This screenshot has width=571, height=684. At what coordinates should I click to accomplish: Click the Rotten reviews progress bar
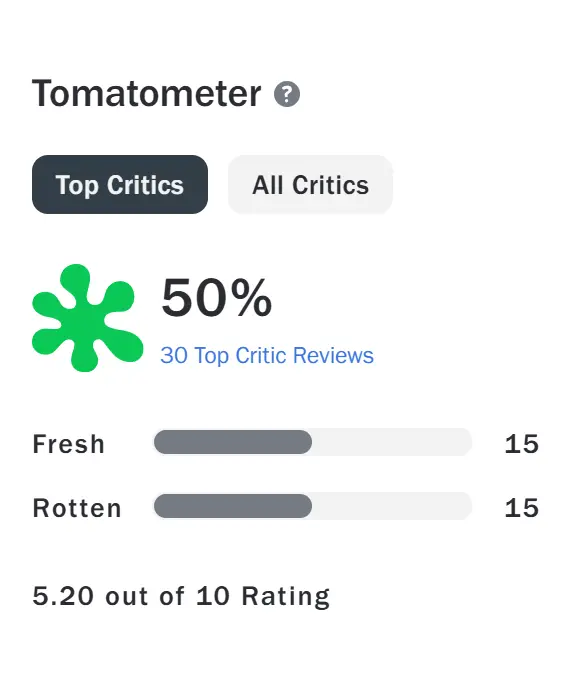click(x=313, y=506)
